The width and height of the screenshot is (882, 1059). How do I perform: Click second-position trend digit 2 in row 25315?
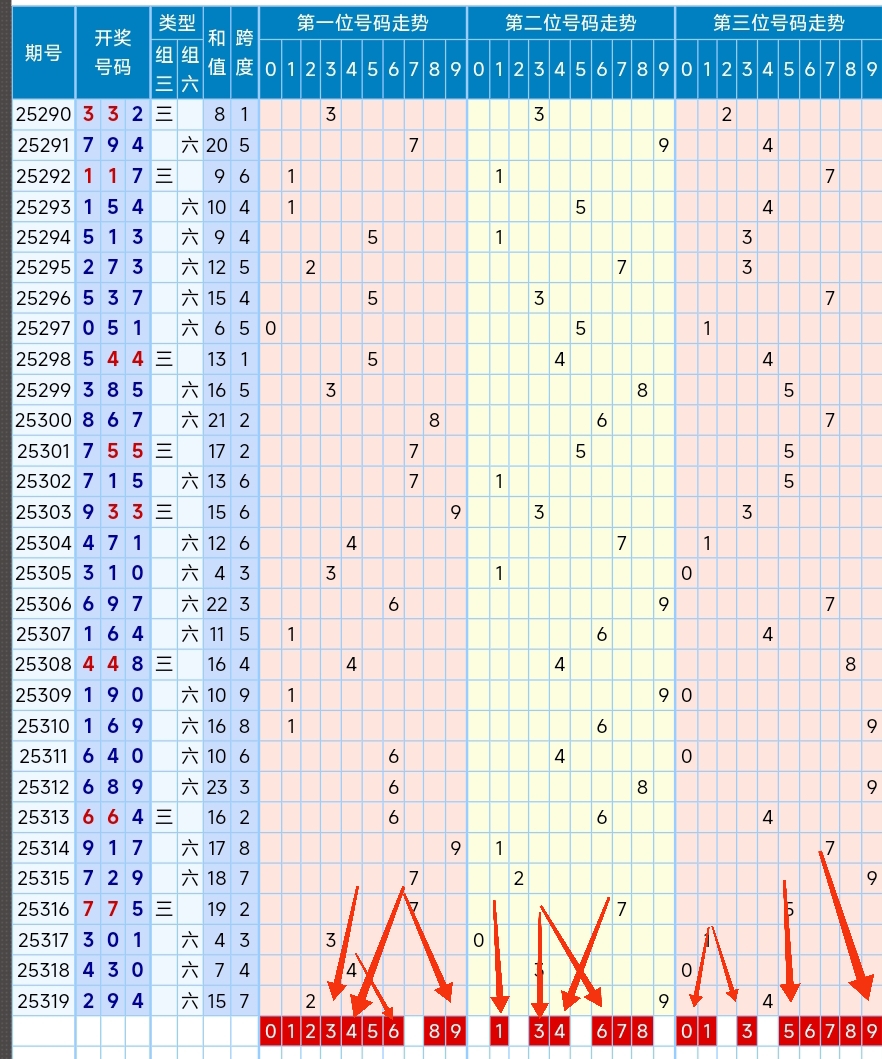[x=519, y=878]
